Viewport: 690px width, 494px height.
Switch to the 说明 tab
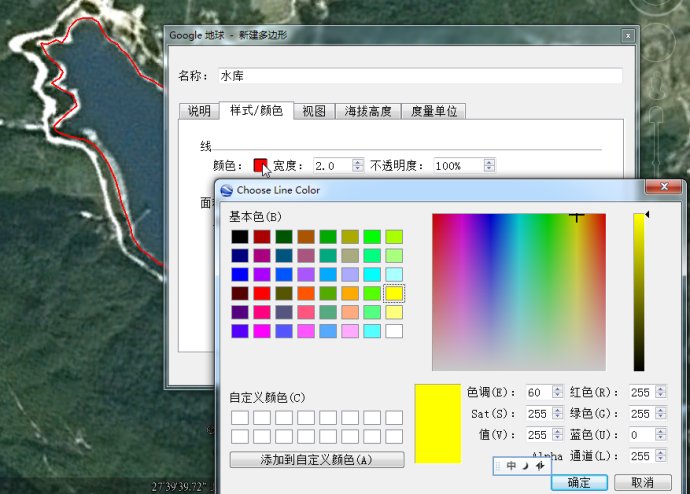[199, 111]
